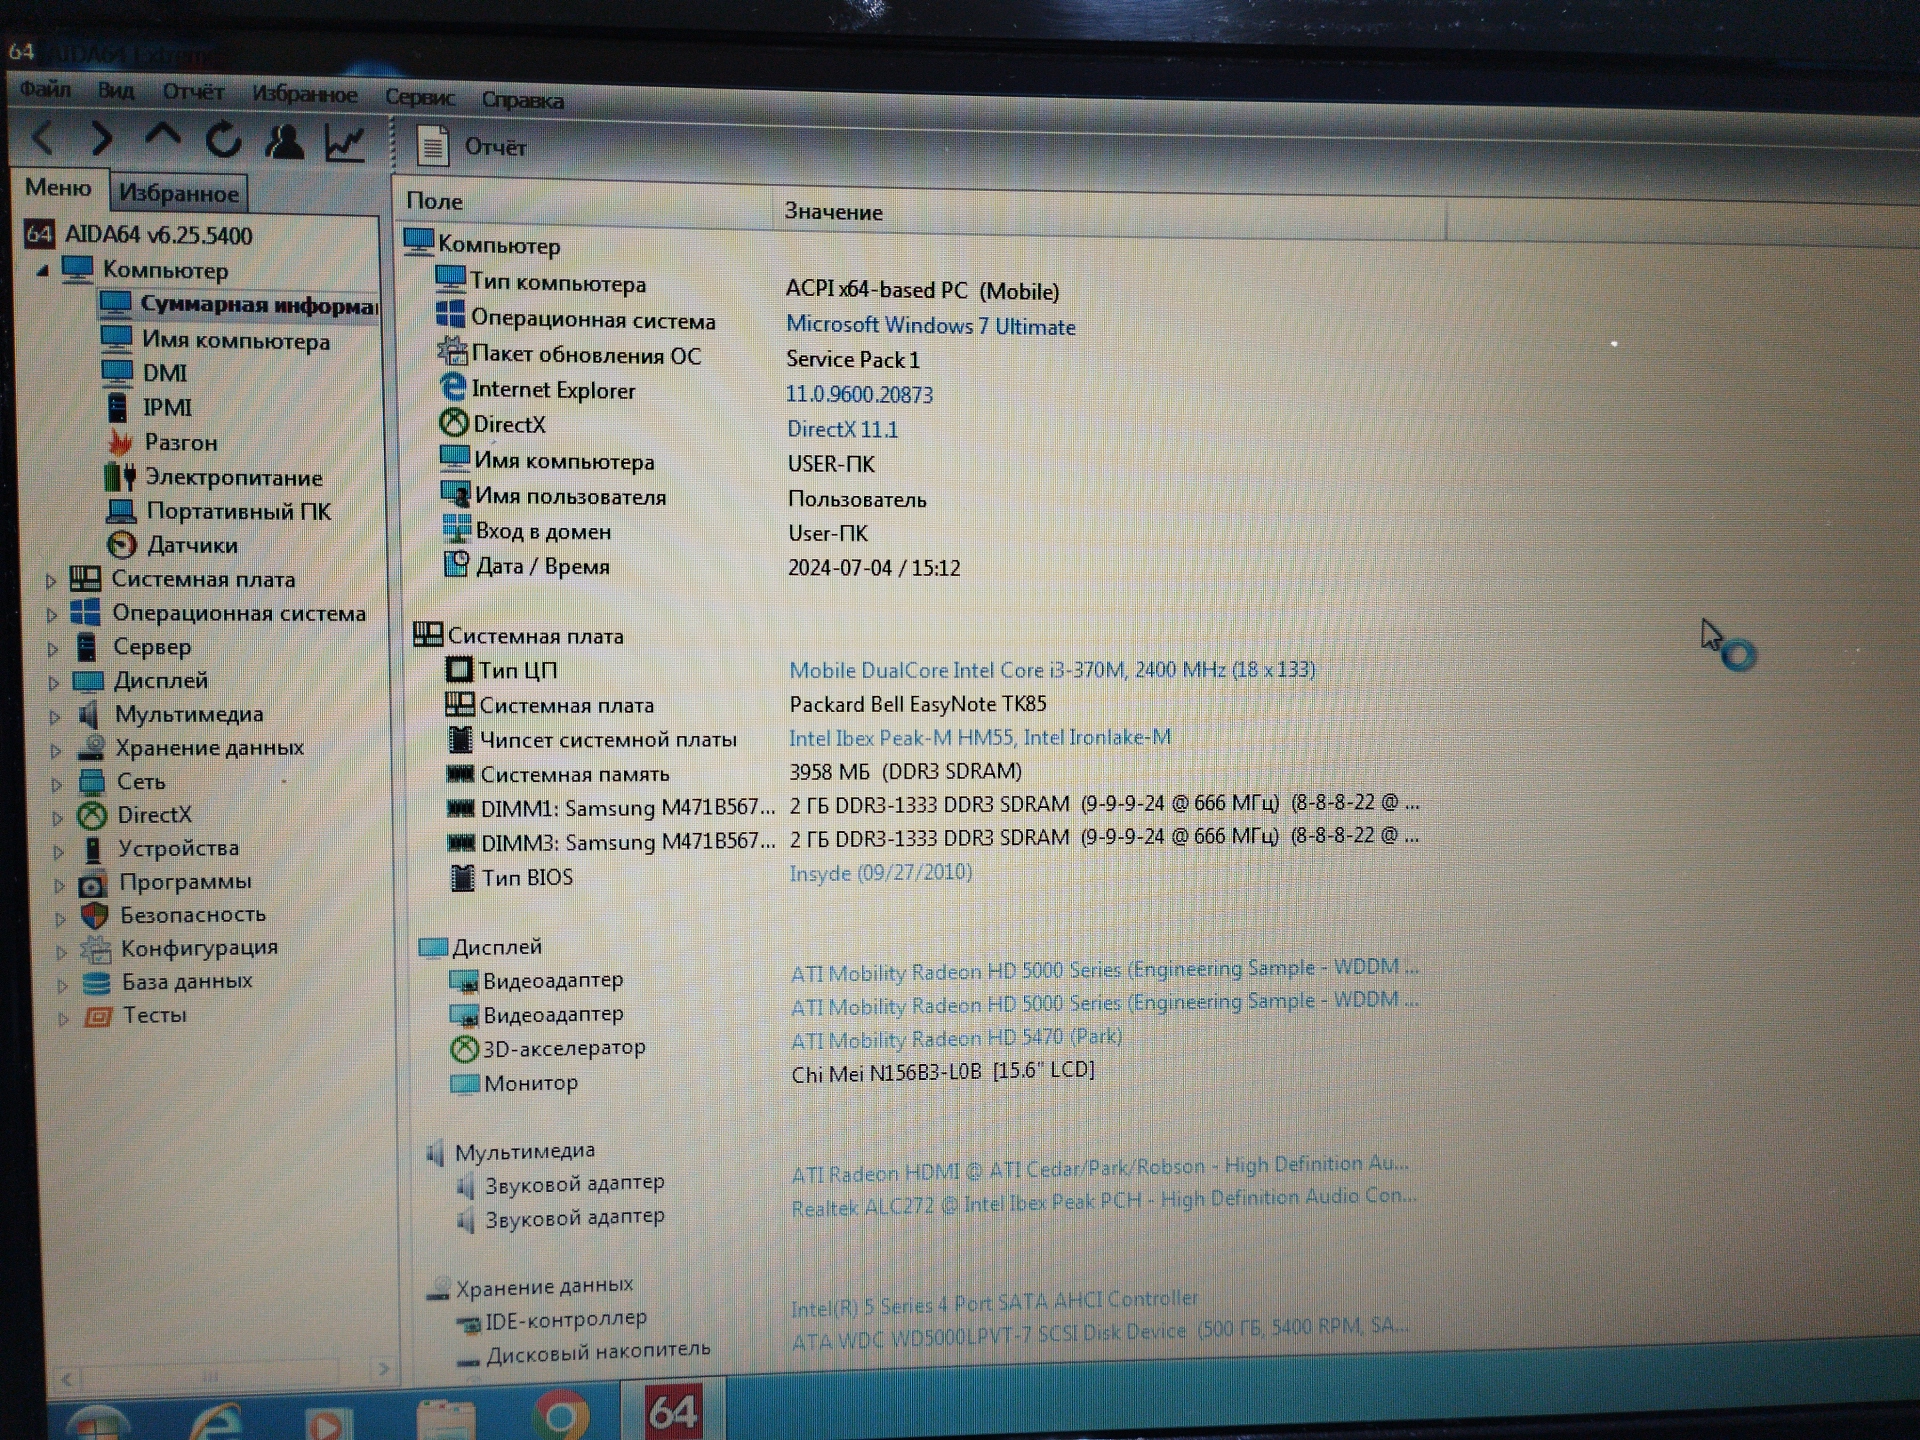Expand the Мультимедиа tree node
This screenshot has width=1920, height=1440.
(54, 717)
